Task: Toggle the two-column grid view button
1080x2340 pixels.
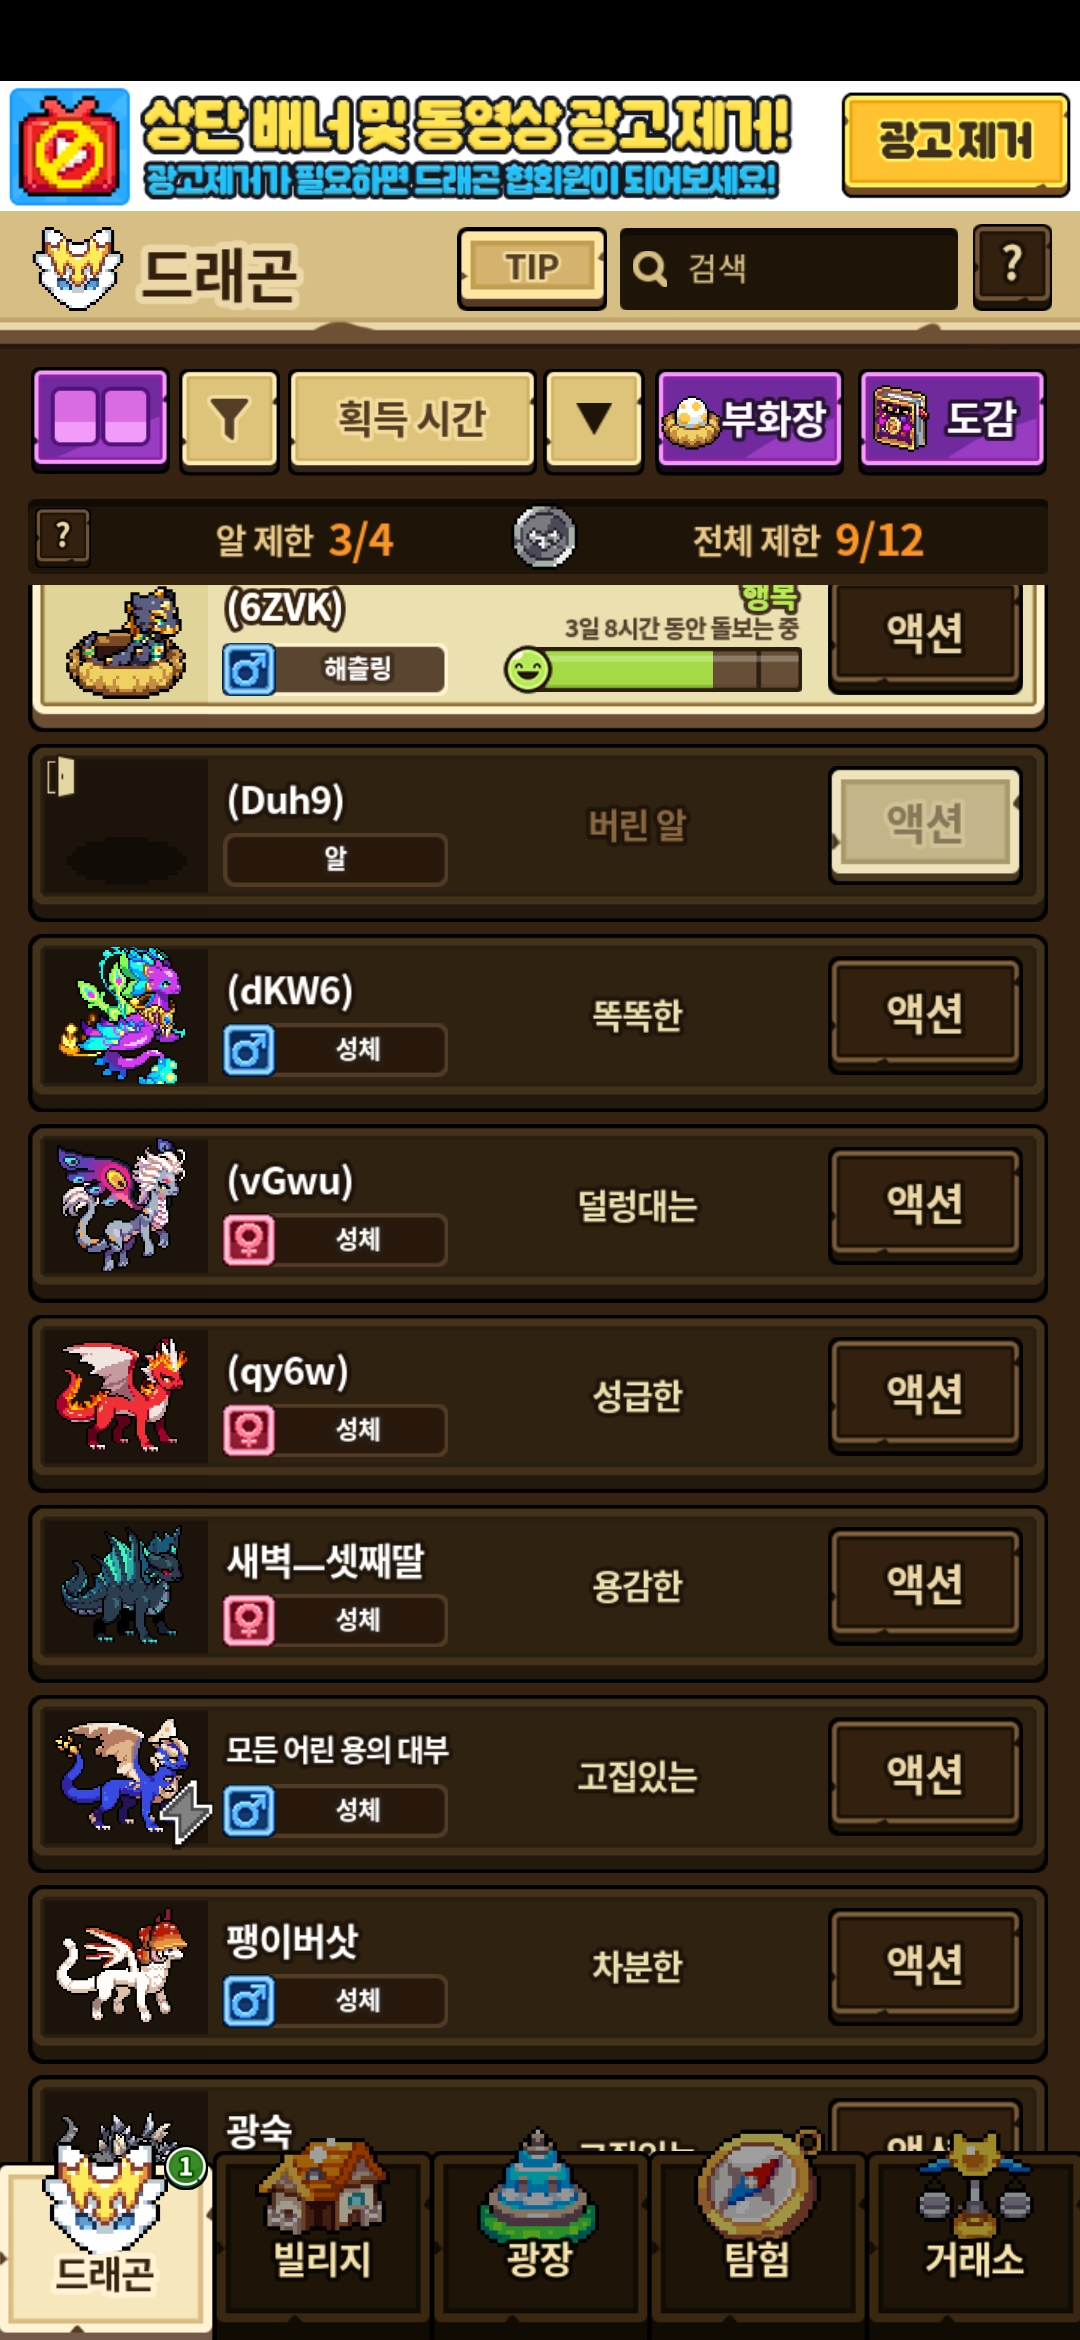Action: click(100, 418)
